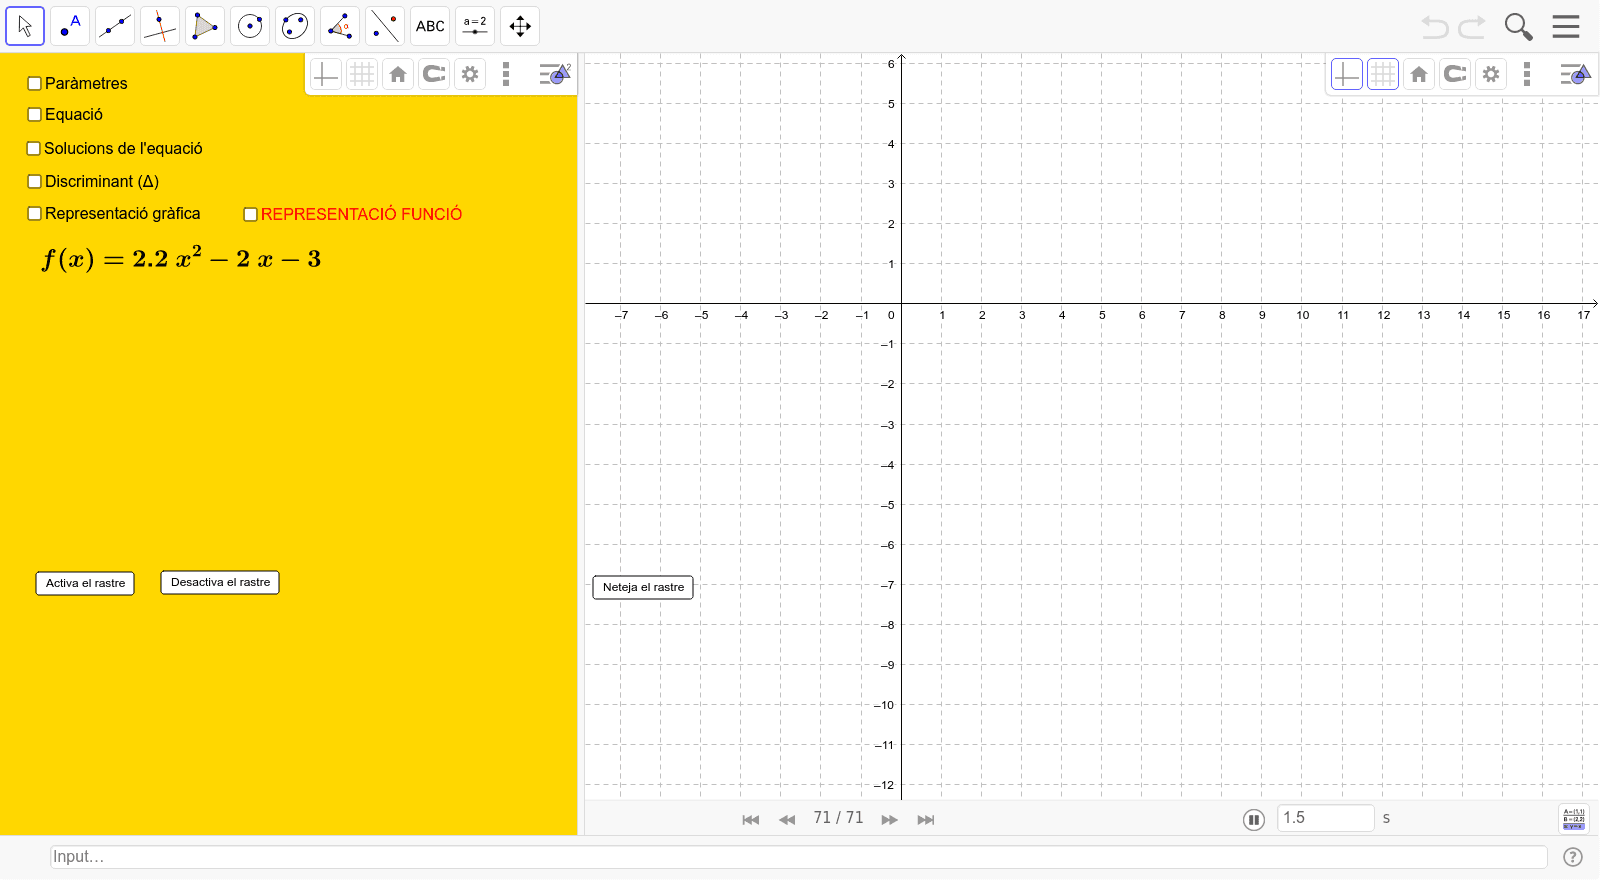Undo the last action
The height and width of the screenshot is (880, 1600).
(1435, 27)
